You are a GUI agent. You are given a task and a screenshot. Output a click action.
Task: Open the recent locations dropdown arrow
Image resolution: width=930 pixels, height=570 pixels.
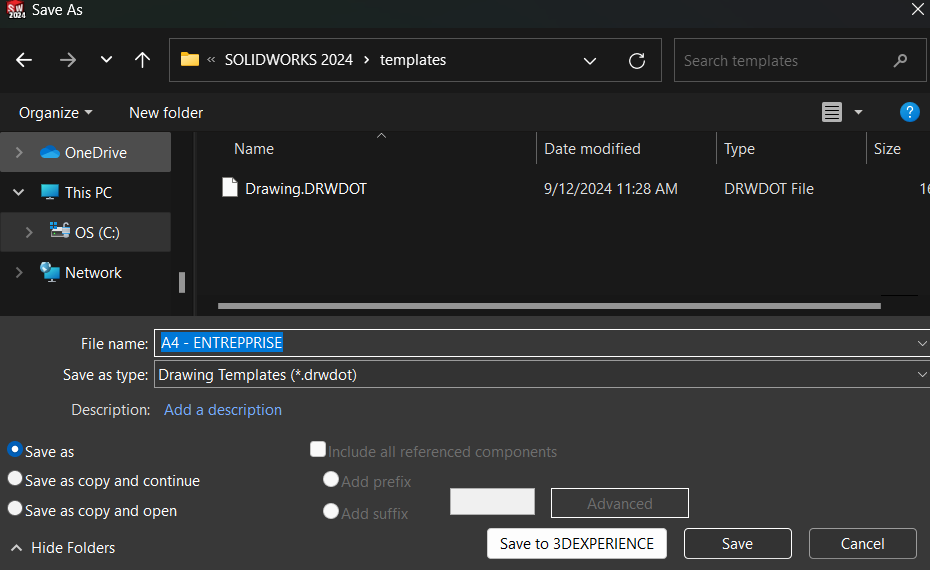pyautogui.click(x=106, y=60)
